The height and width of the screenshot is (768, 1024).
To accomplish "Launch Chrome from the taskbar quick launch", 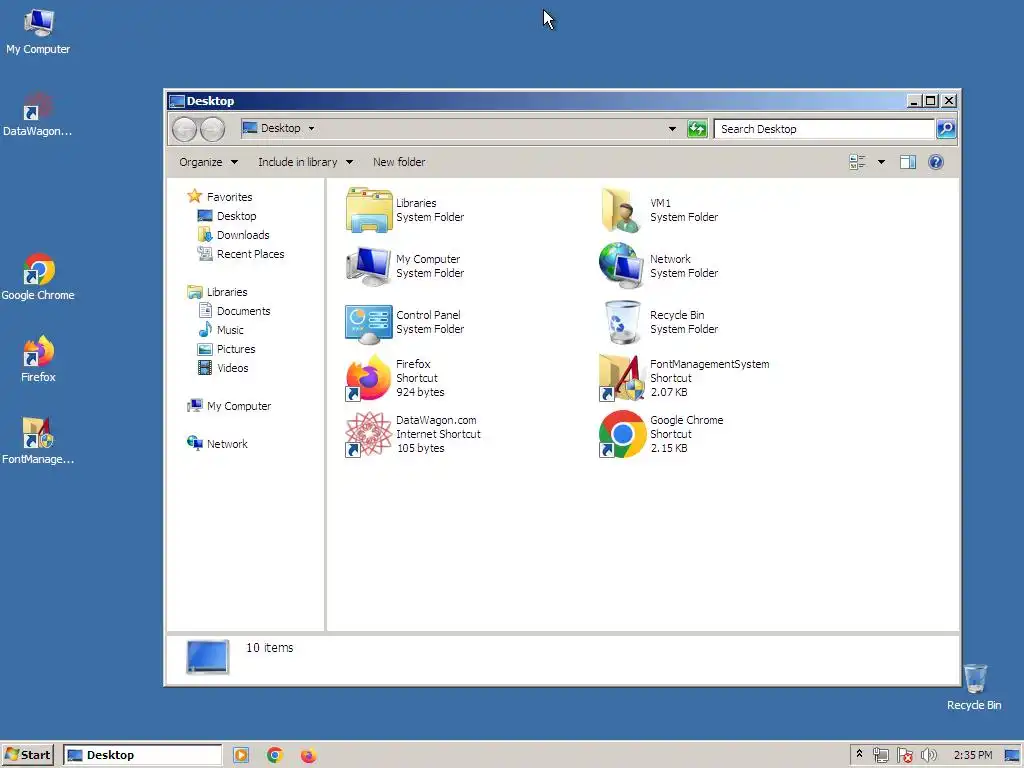I will point(275,756).
